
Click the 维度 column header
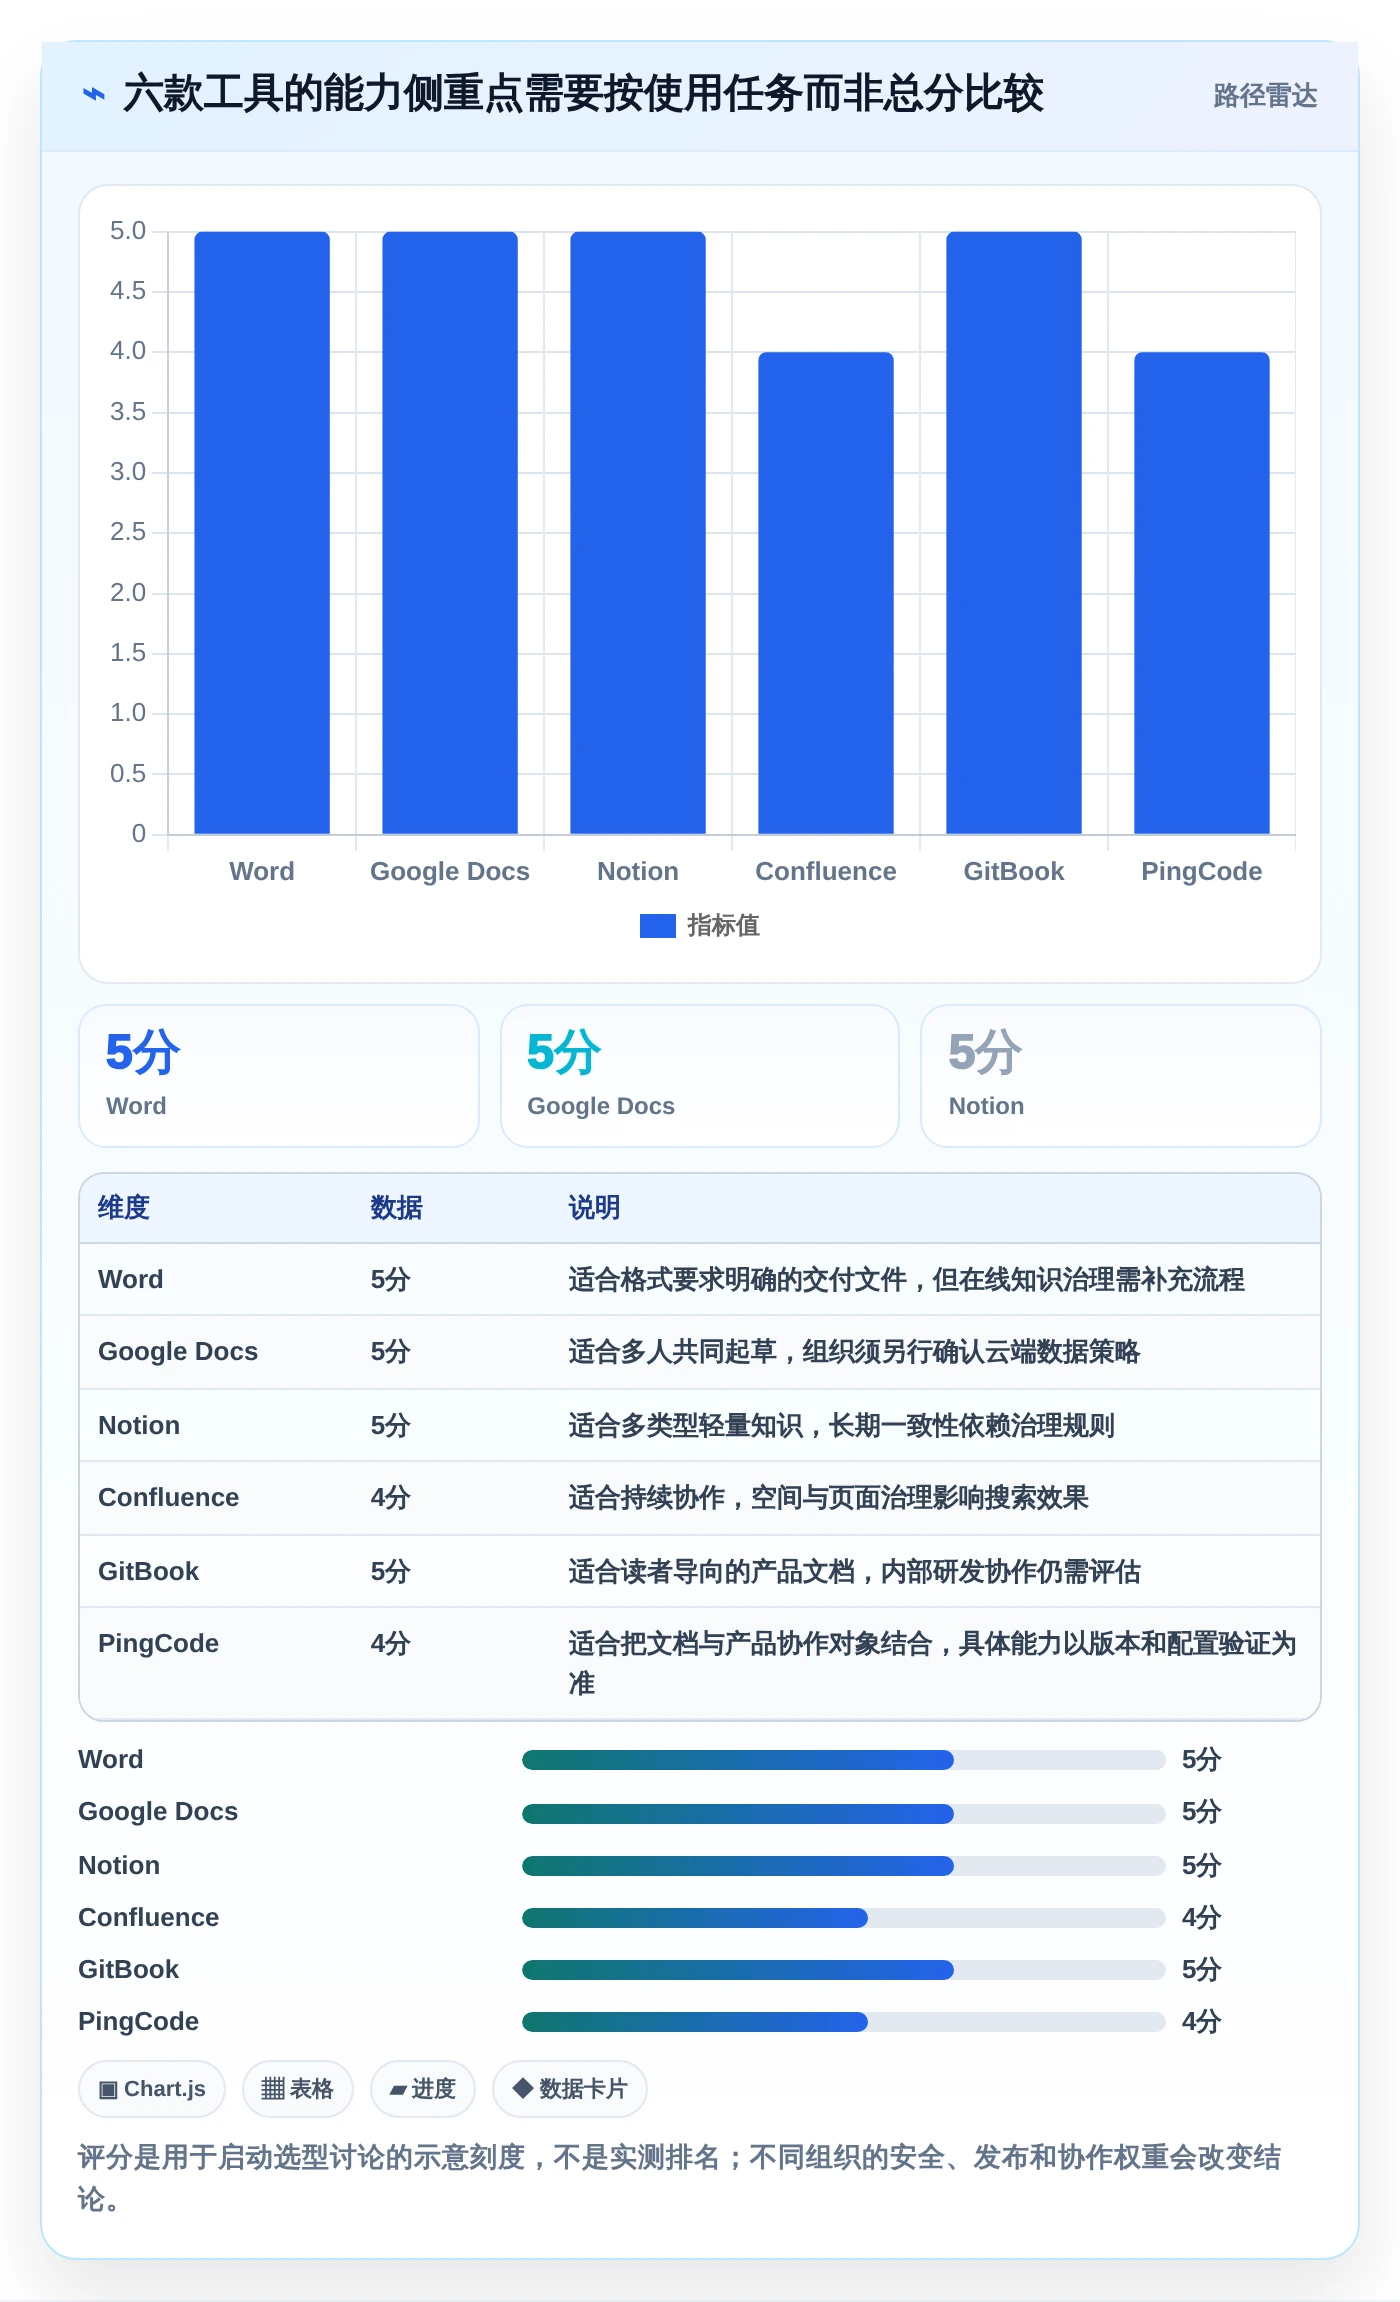tap(124, 1208)
